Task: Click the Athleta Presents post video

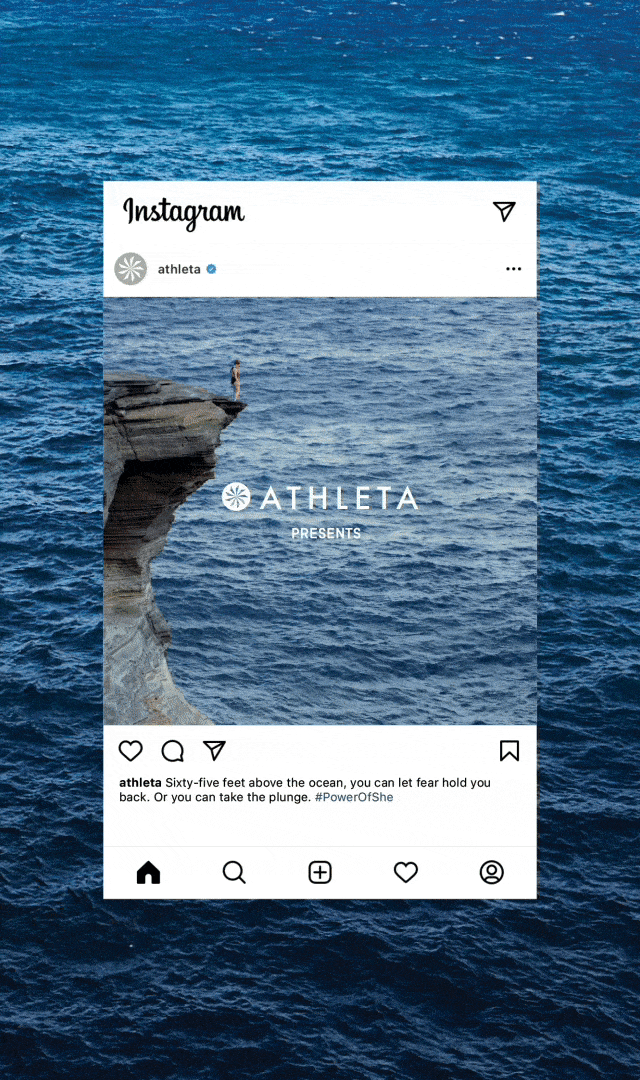Action: pos(320,510)
